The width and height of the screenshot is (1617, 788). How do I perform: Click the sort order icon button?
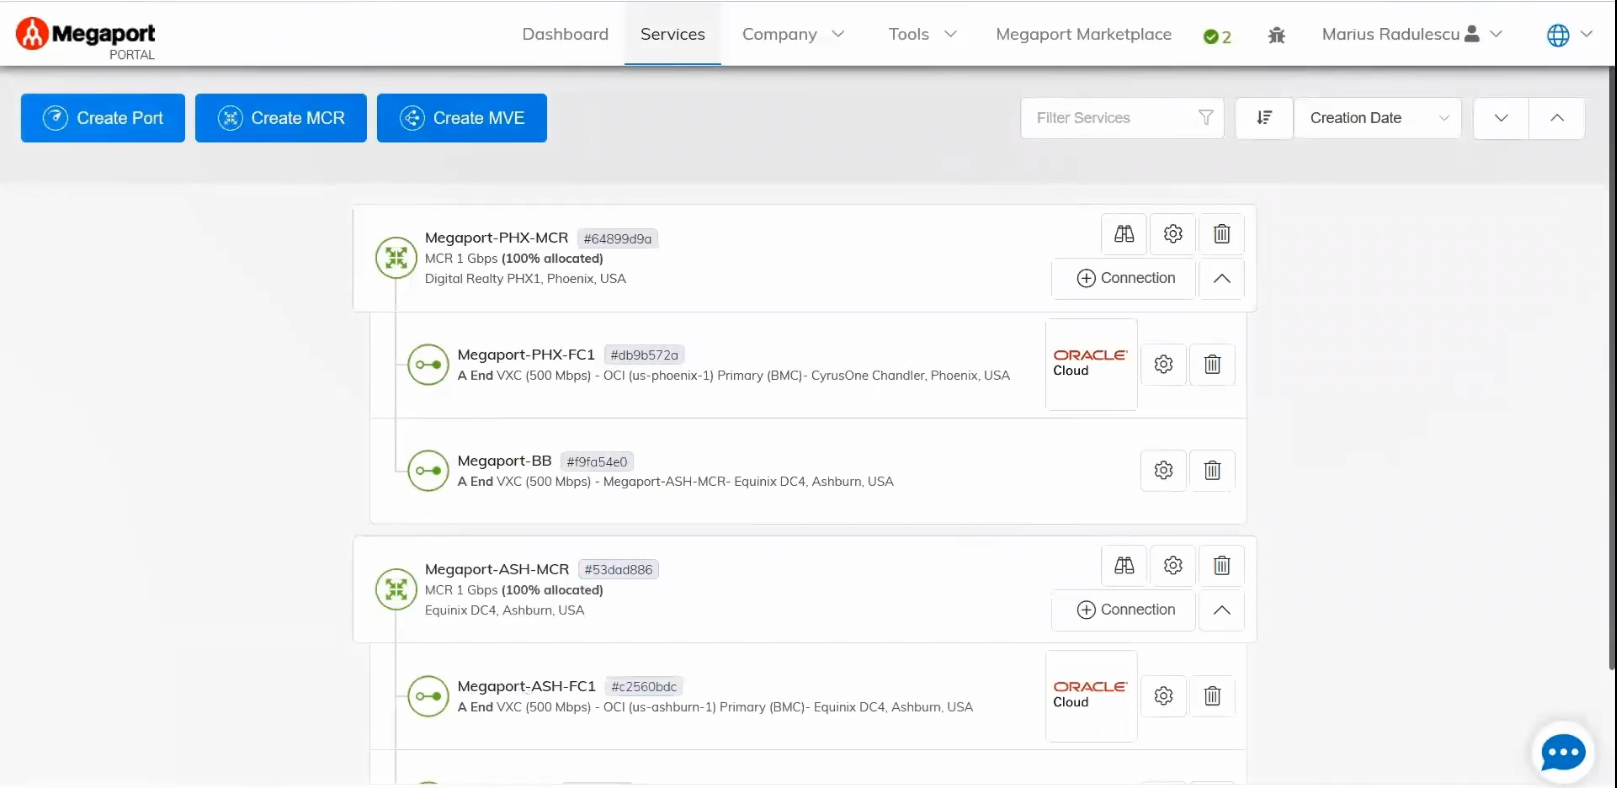(1264, 118)
